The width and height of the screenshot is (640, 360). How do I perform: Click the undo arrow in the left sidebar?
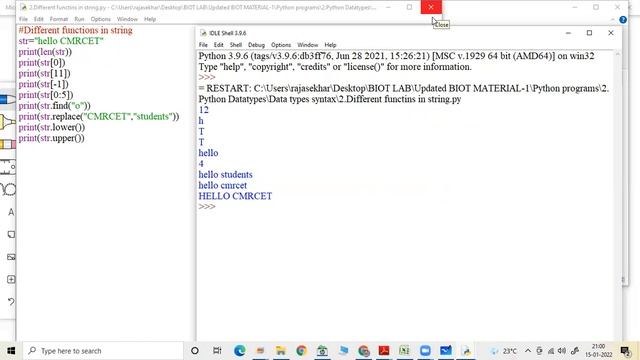pos(11,302)
